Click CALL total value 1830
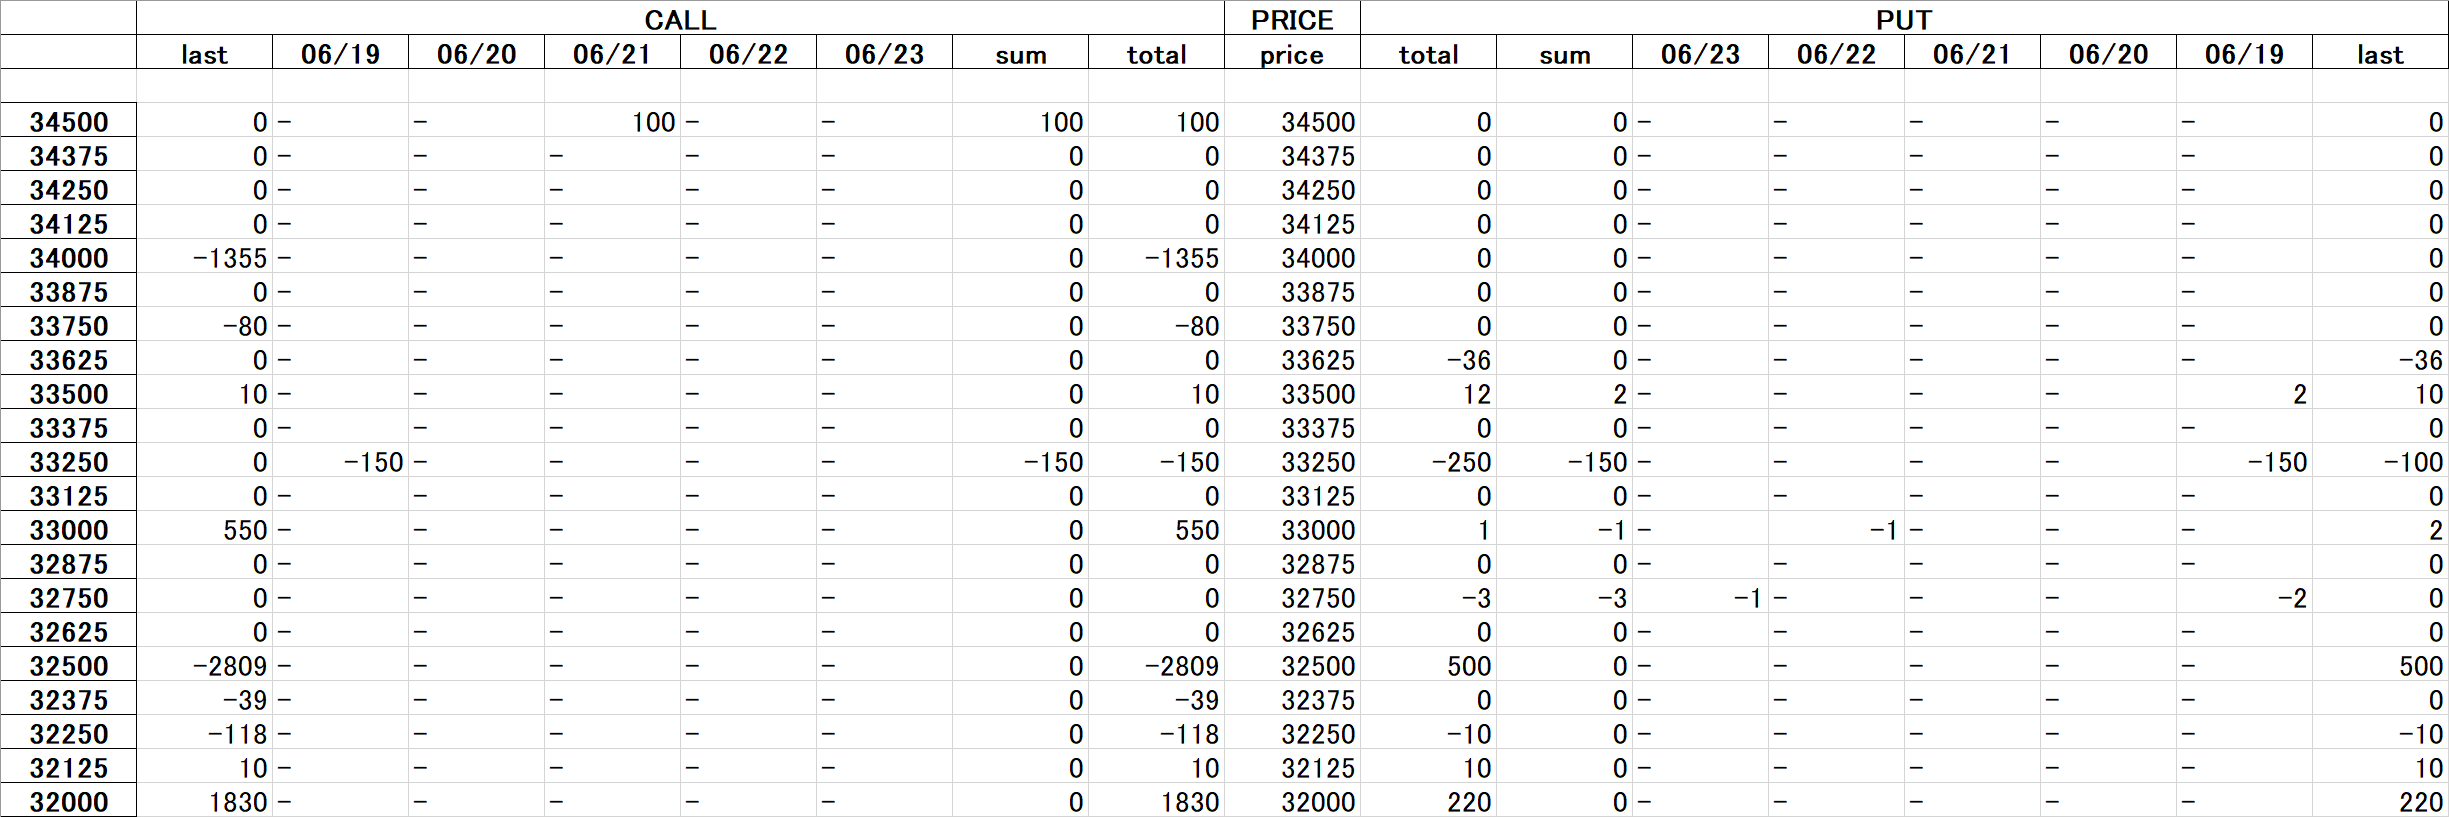The width and height of the screenshot is (2449, 817). point(1156,802)
